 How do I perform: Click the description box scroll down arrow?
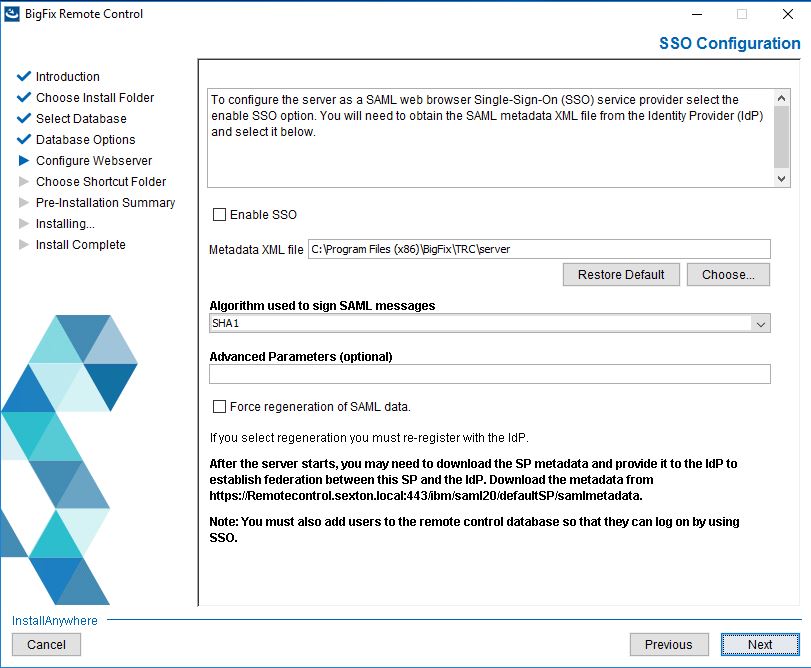(x=782, y=179)
